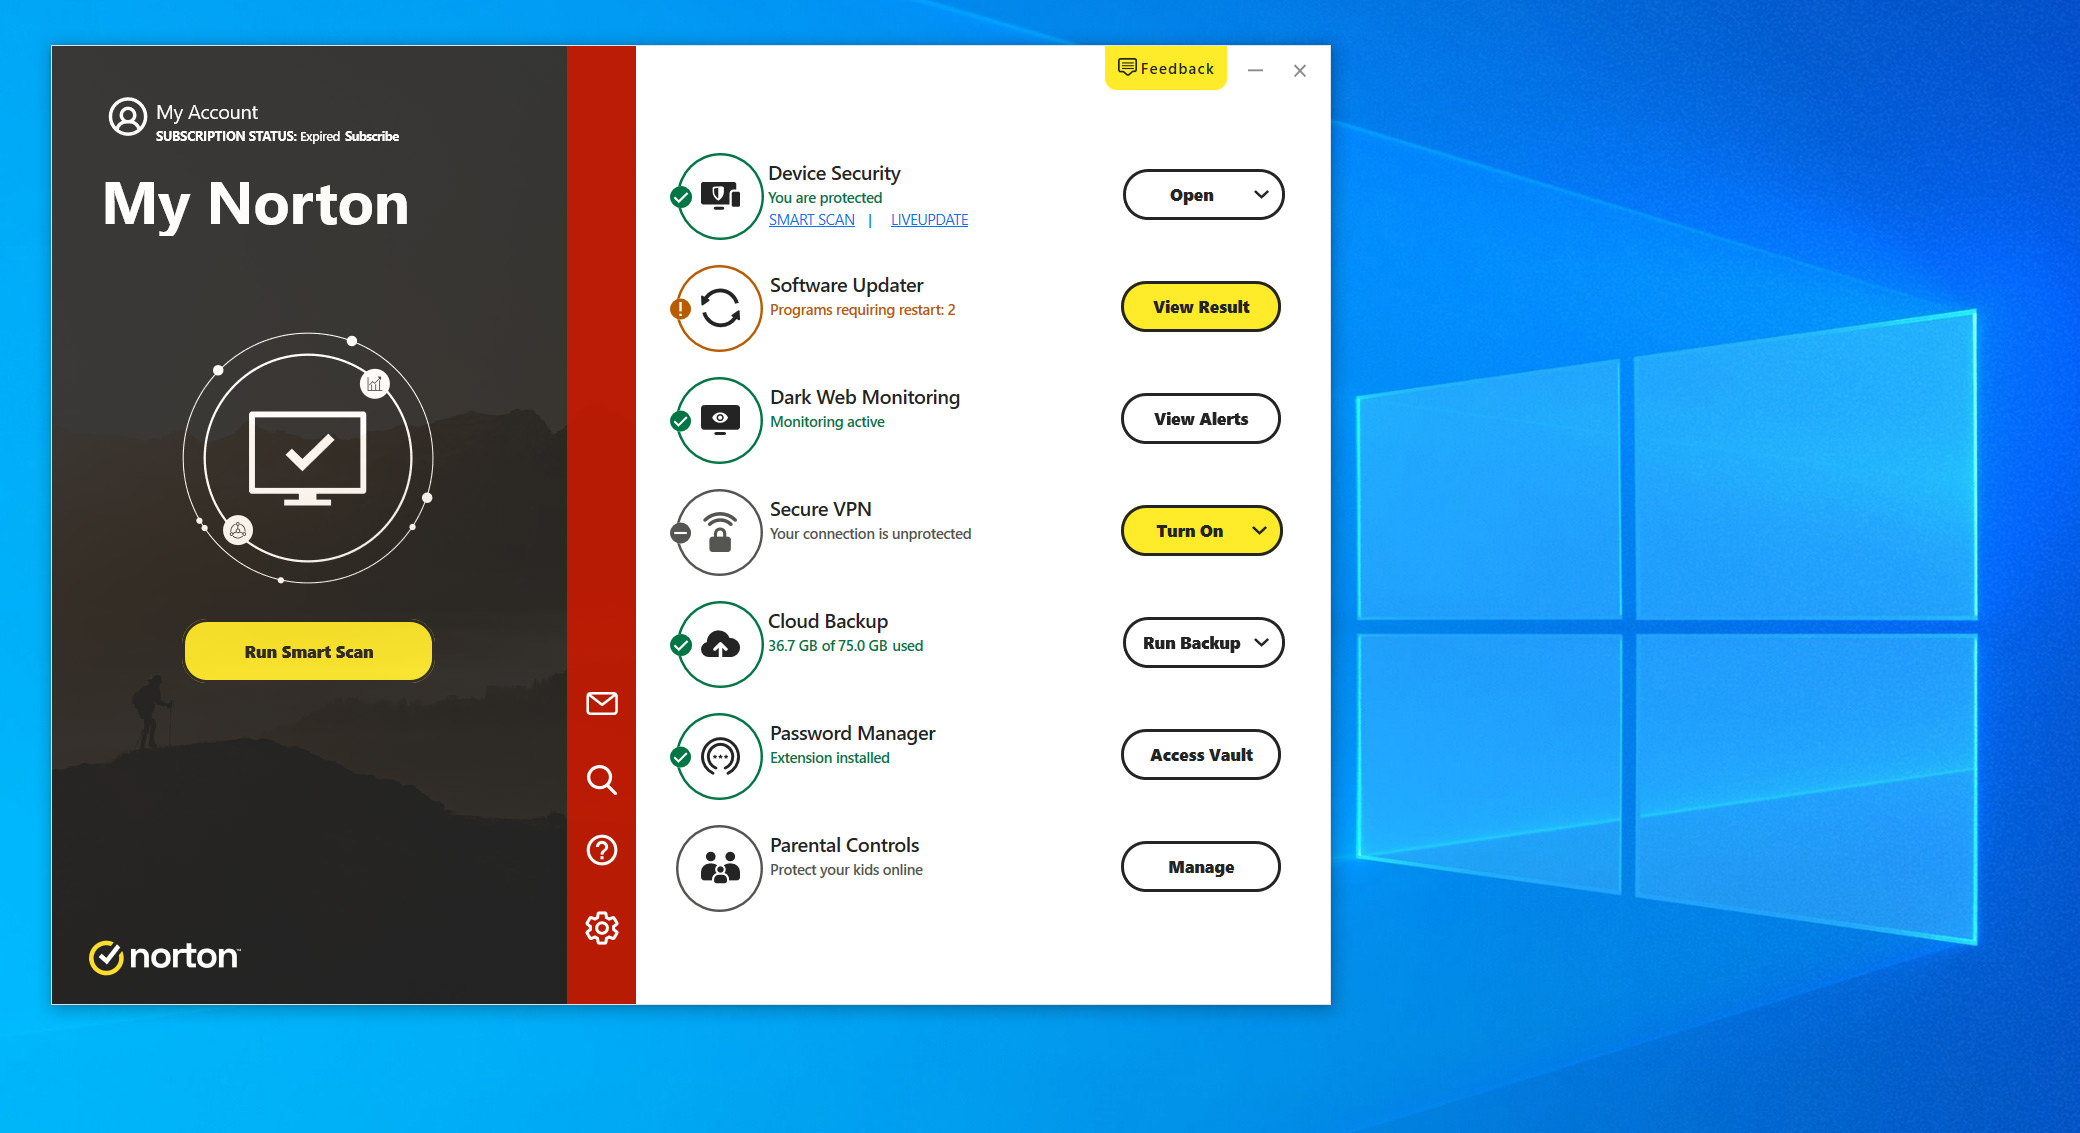Image resolution: width=2080 pixels, height=1133 pixels.
Task: Click the Software Updater refresh icon
Action: coord(720,308)
